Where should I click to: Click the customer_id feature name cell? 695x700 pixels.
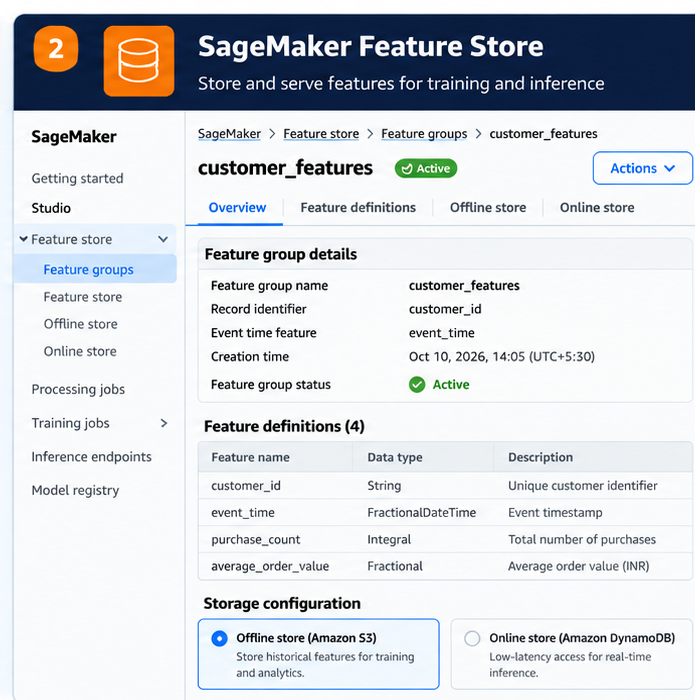pos(246,486)
